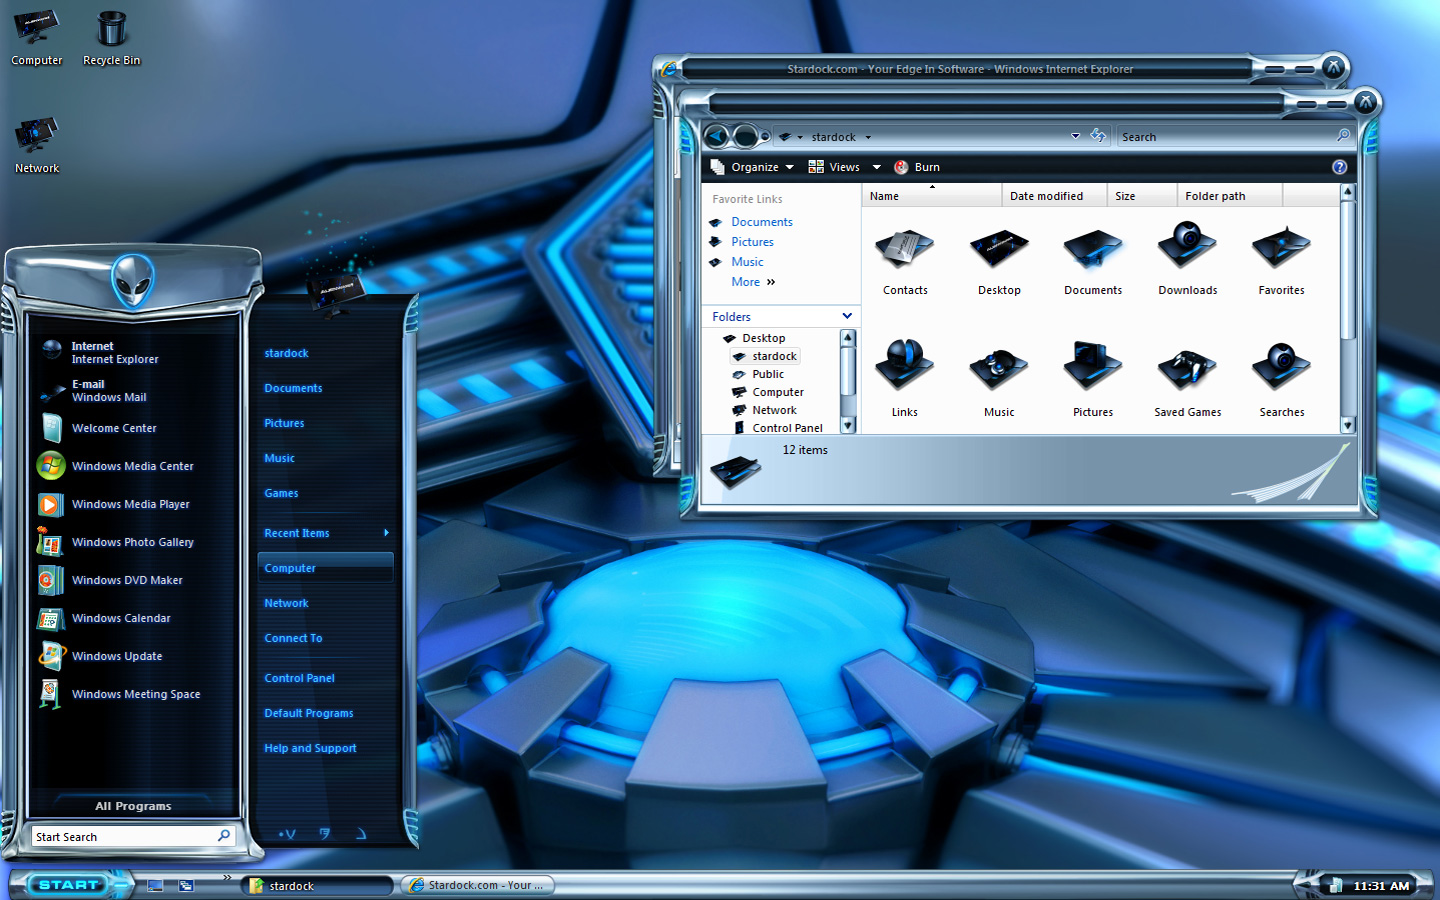The height and width of the screenshot is (900, 1440).
Task: Select Computer in Start menu
Action: click(325, 568)
